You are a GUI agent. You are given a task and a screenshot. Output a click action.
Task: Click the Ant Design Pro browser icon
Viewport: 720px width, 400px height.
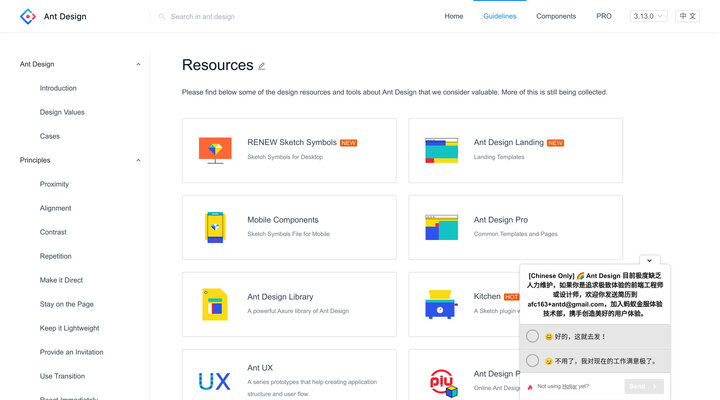point(441,227)
